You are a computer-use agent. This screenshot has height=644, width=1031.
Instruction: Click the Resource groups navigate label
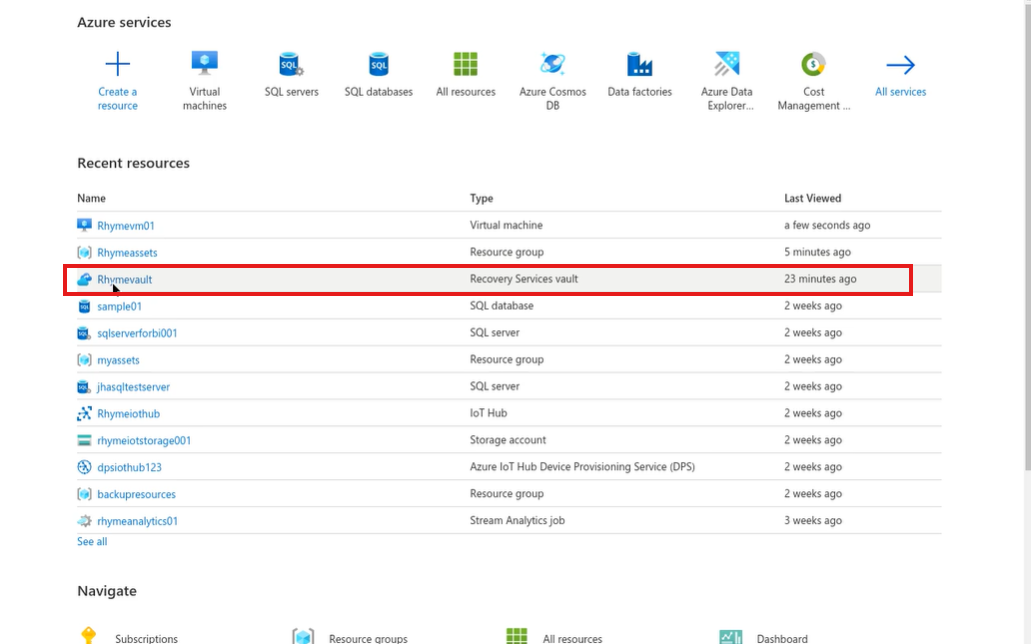pyautogui.click(x=368, y=638)
